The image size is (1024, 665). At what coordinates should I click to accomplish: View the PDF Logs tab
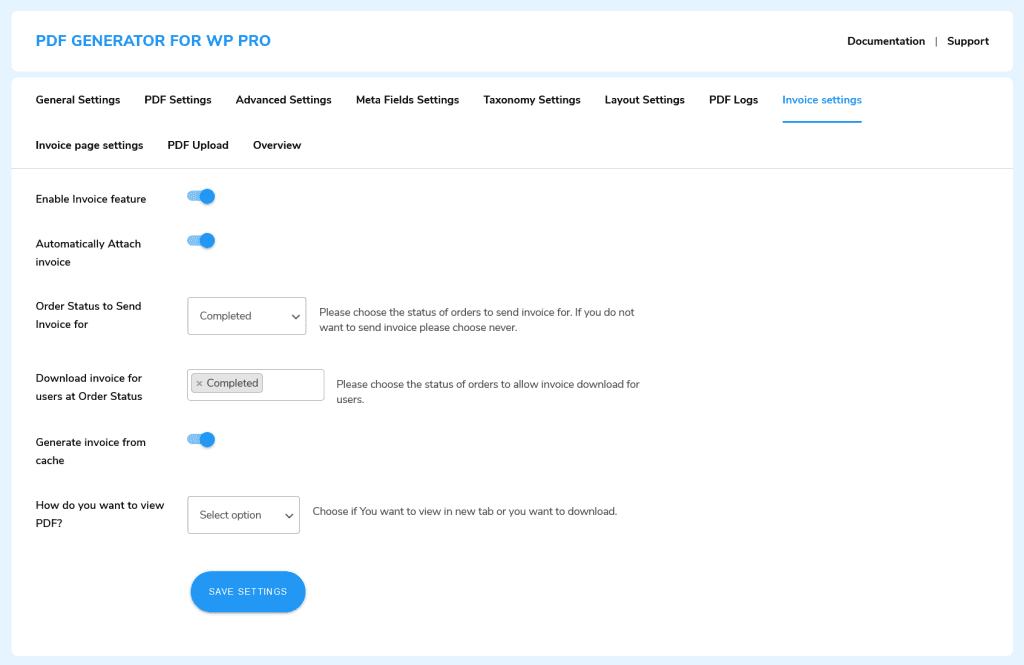pyautogui.click(x=732, y=99)
